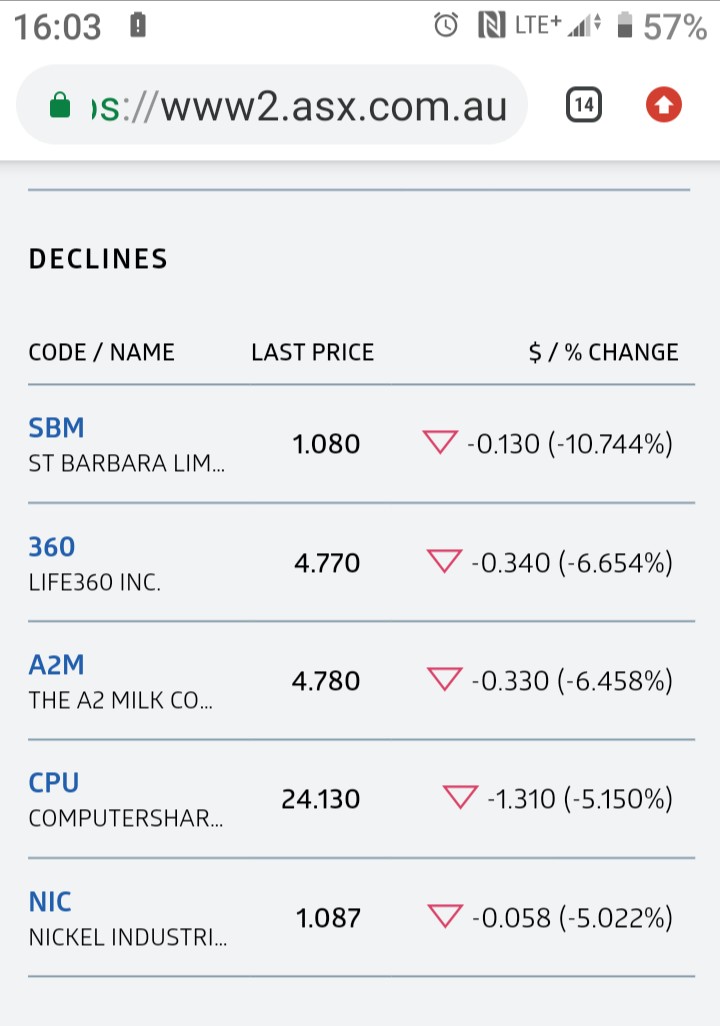Tap the $ / % CHANGE column header
This screenshot has height=1026, width=720.
(603, 352)
